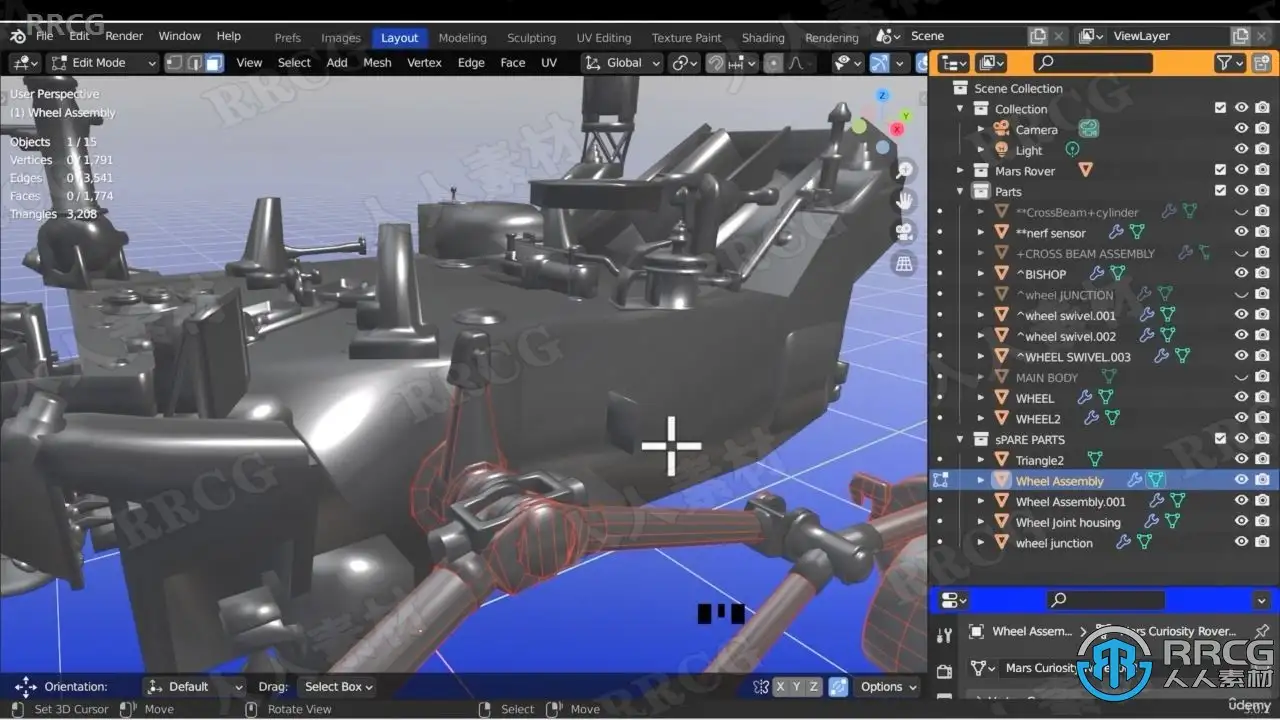
Task: Open the Mesh menu in viewport header
Action: [377, 63]
